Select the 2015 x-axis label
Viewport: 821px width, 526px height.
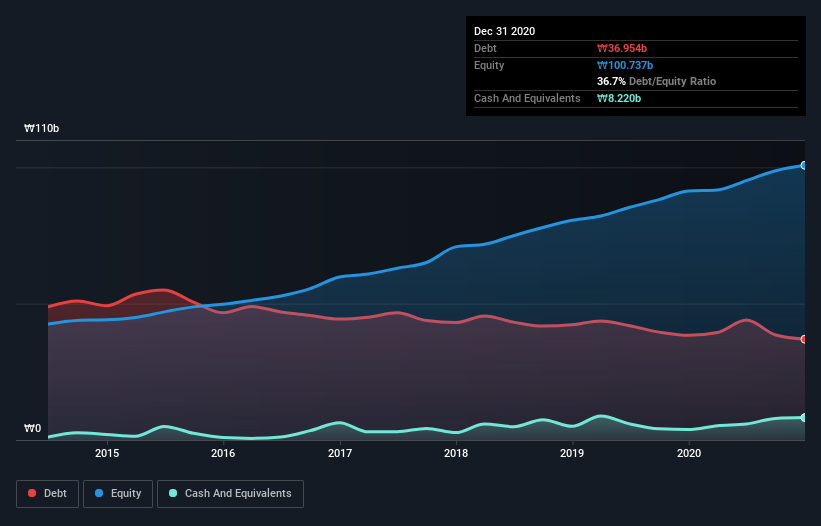(x=107, y=453)
